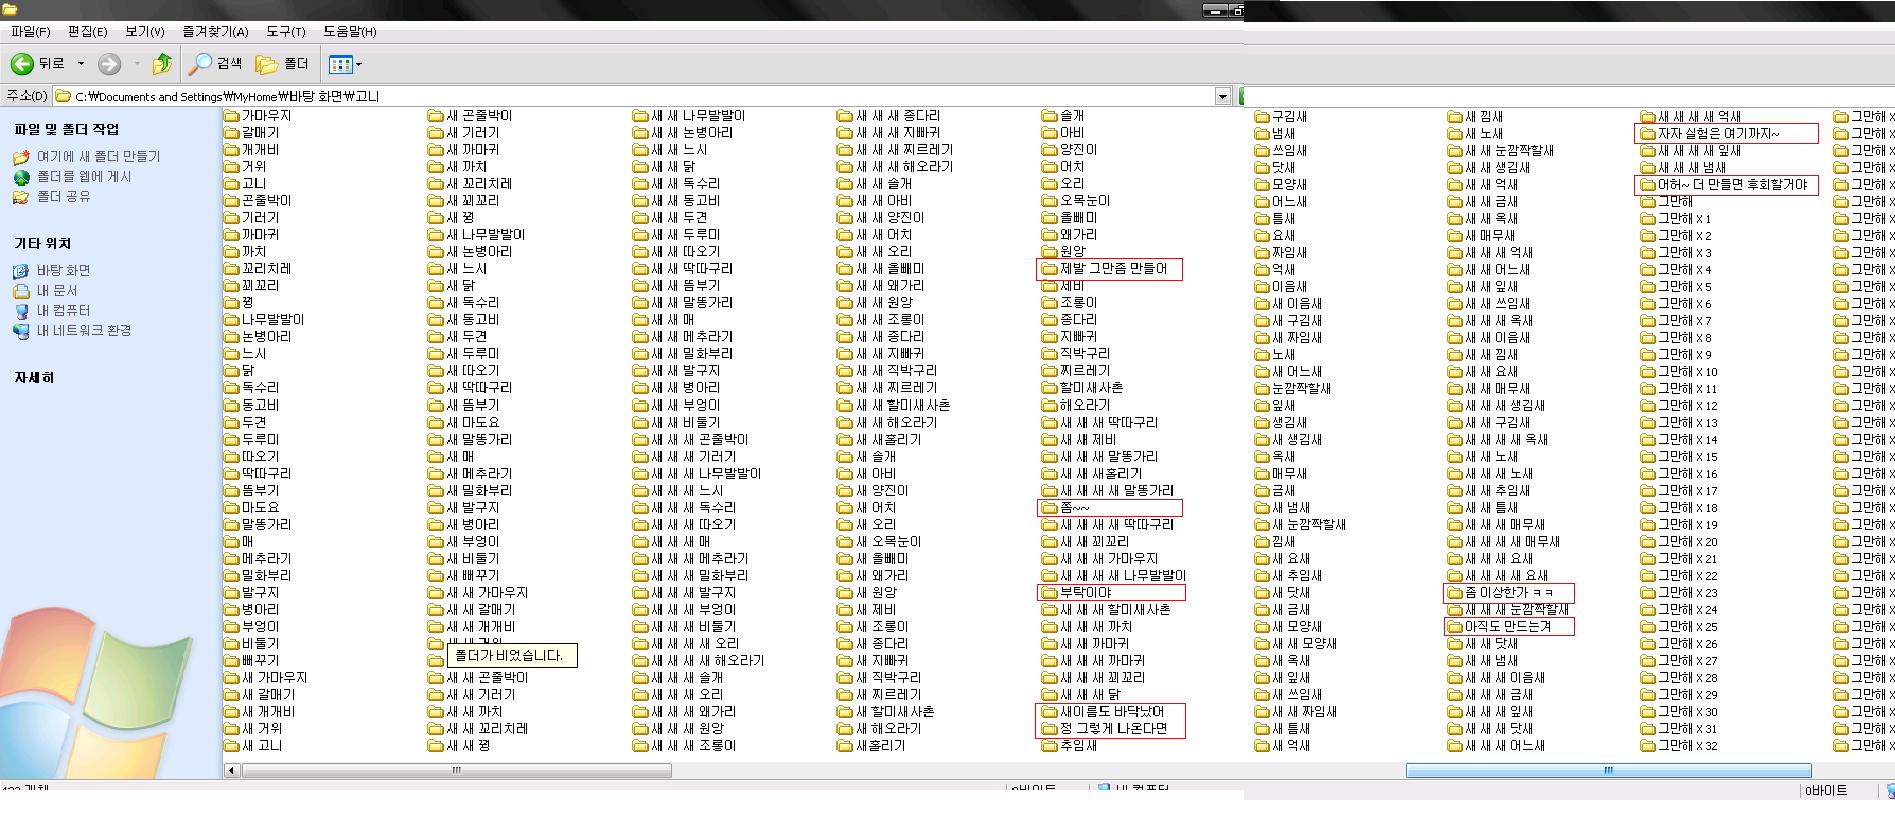This screenshot has height=829, width=1895.
Task: Select the 빼꾸기 folder icon
Action: point(232,660)
